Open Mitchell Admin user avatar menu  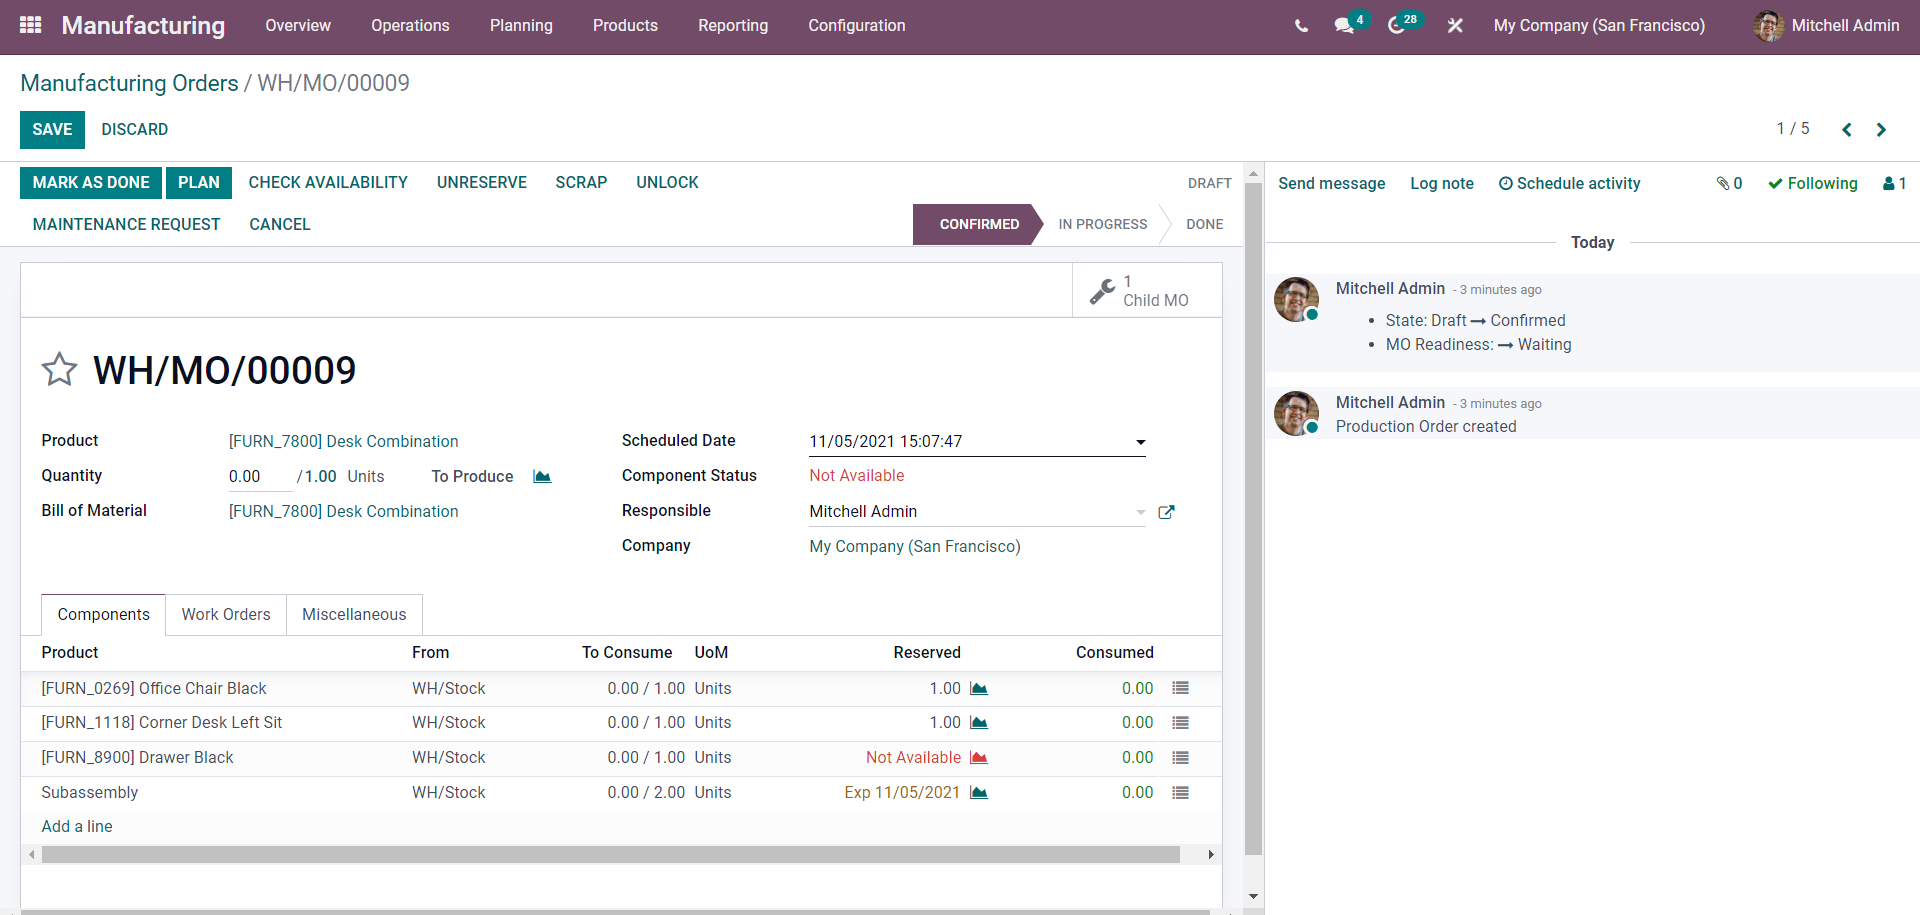(x=1827, y=26)
